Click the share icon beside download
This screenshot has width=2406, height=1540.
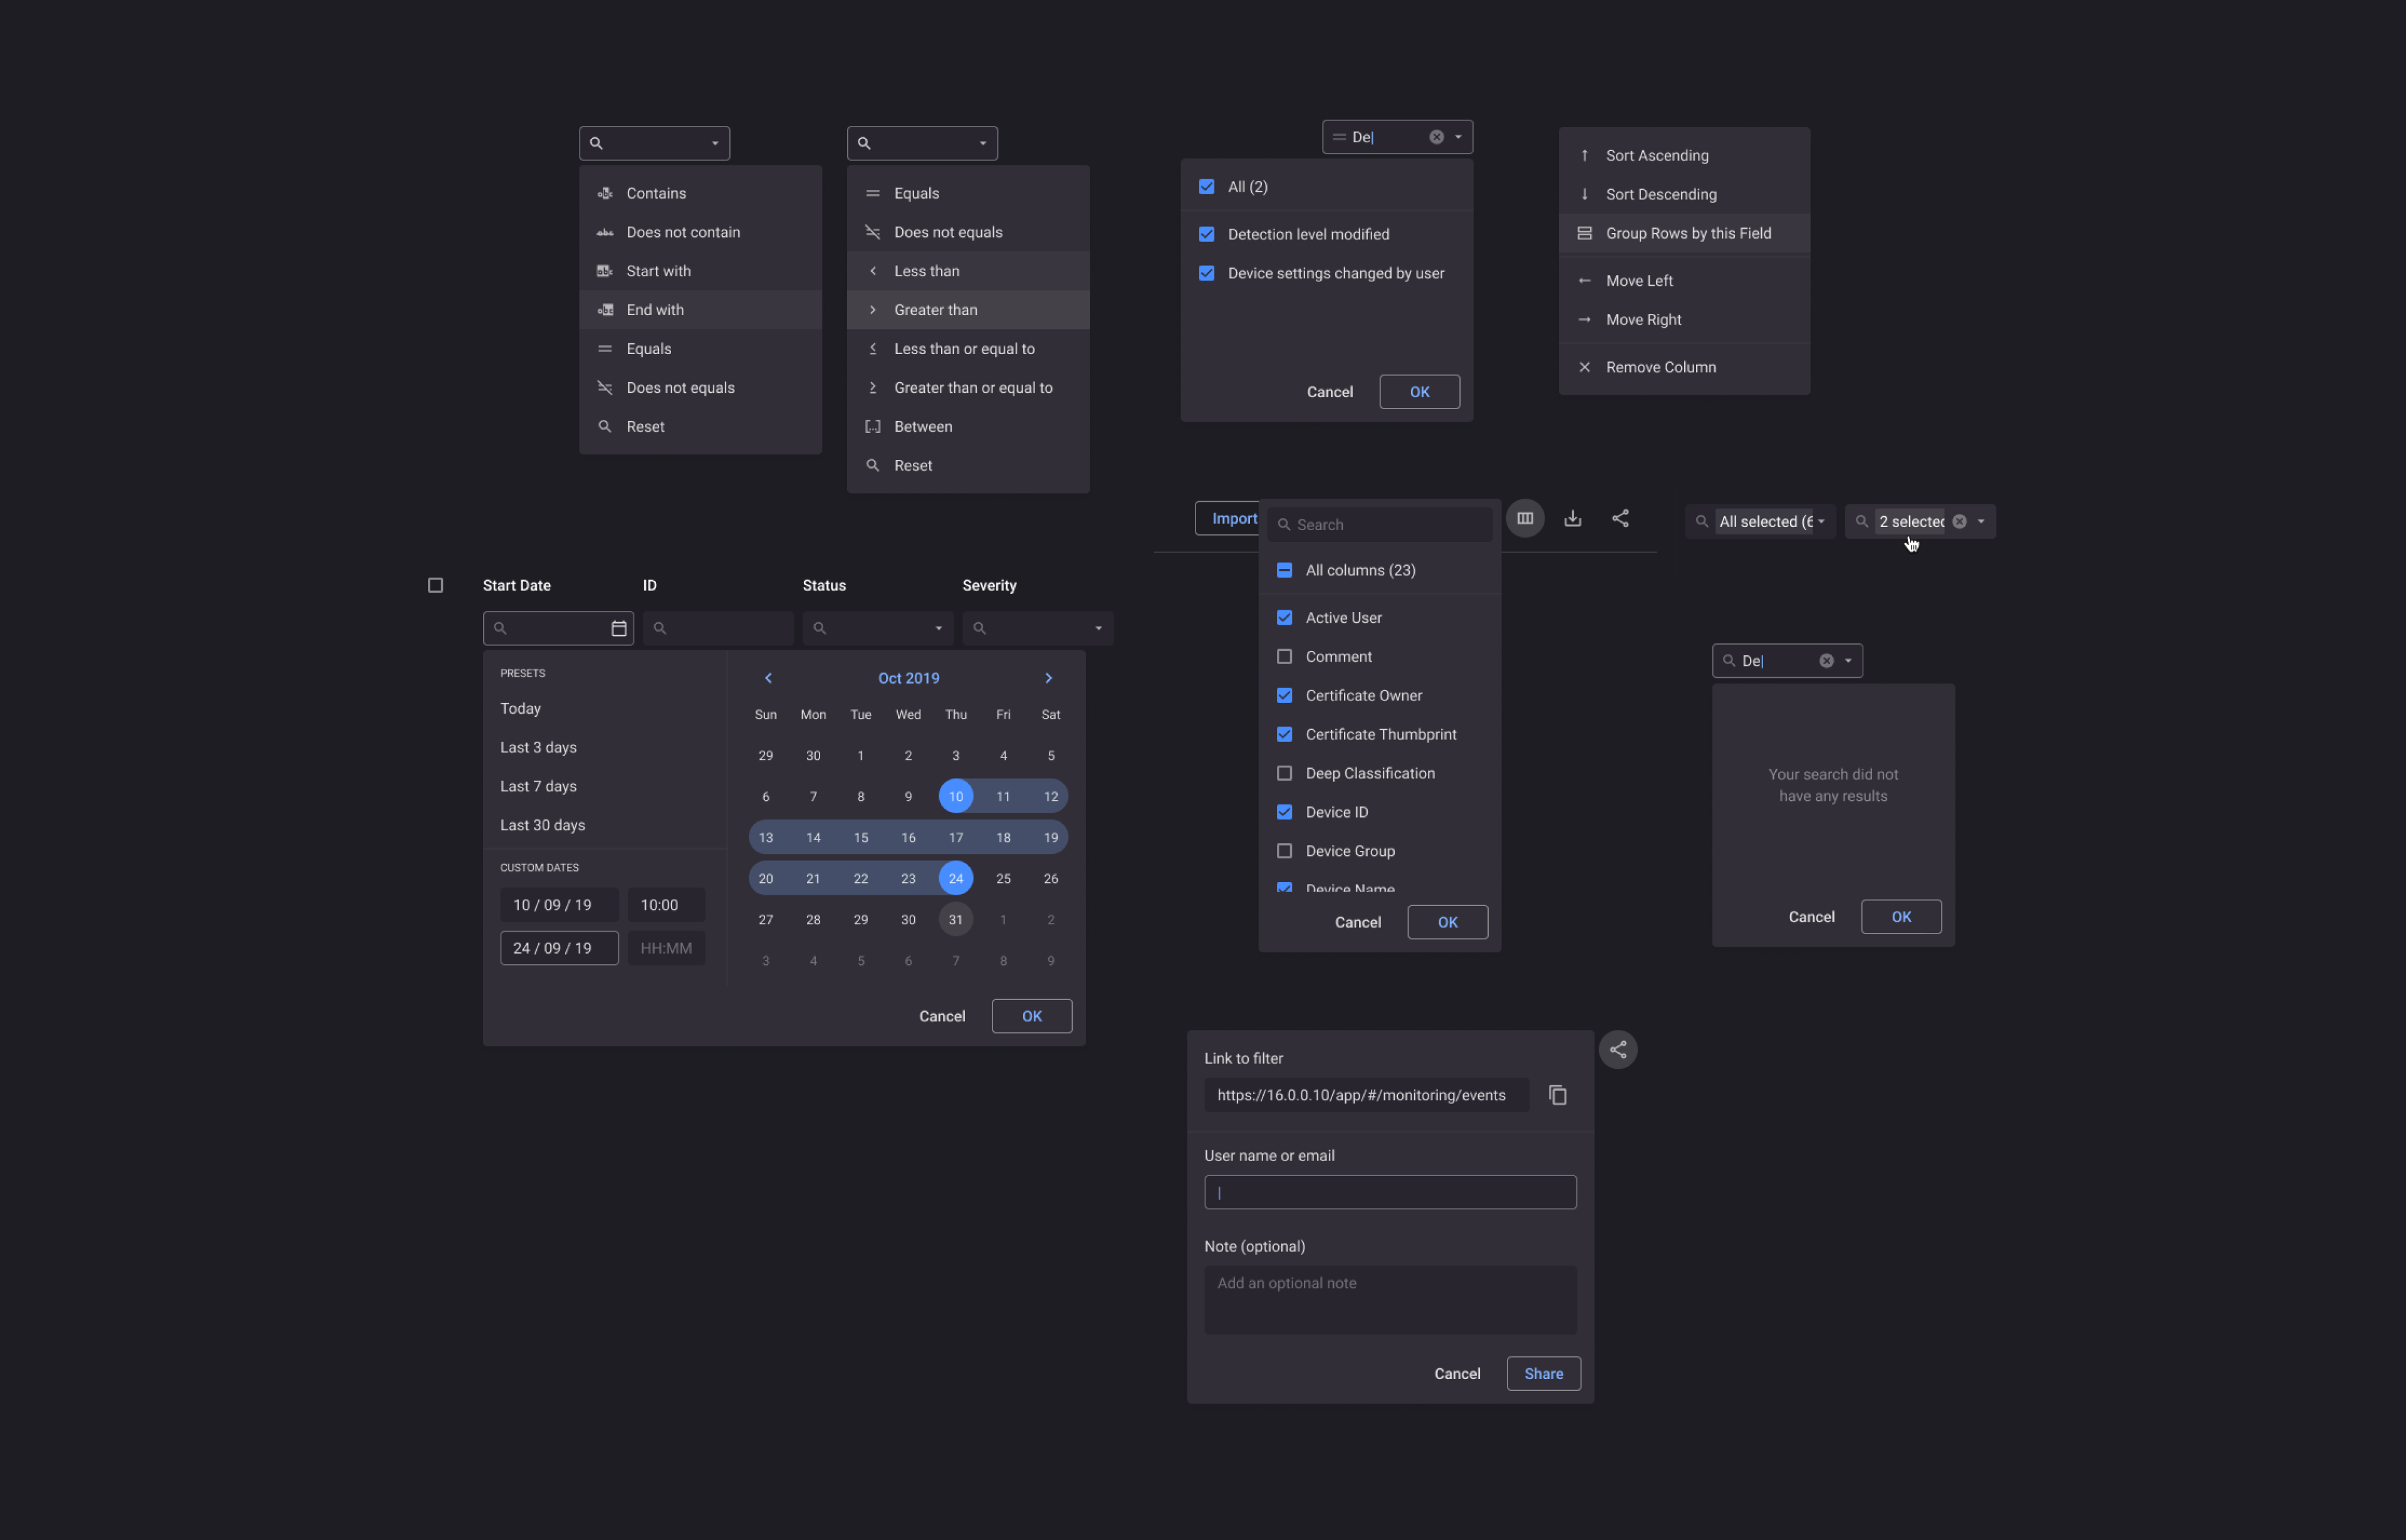tap(1620, 518)
